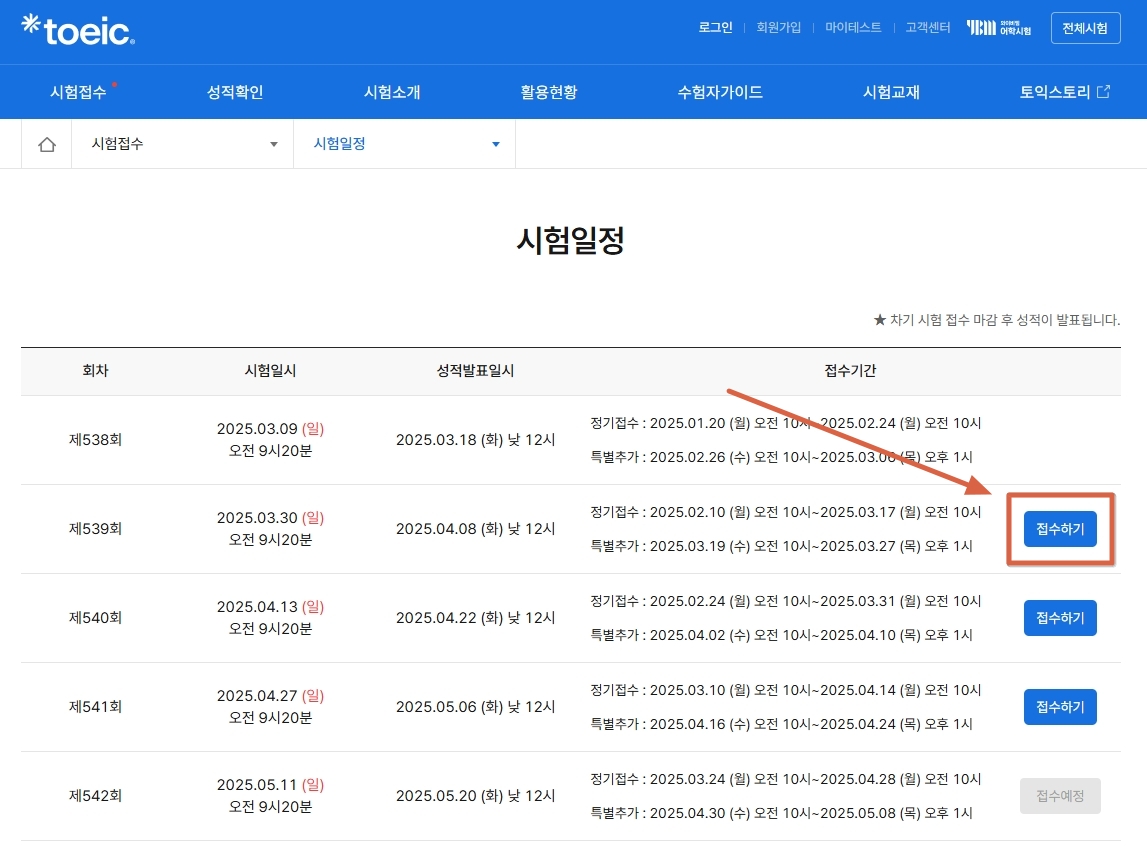
Task: Click 정기접수 period starting 2025.03.24
Action: [x=786, y=779]
